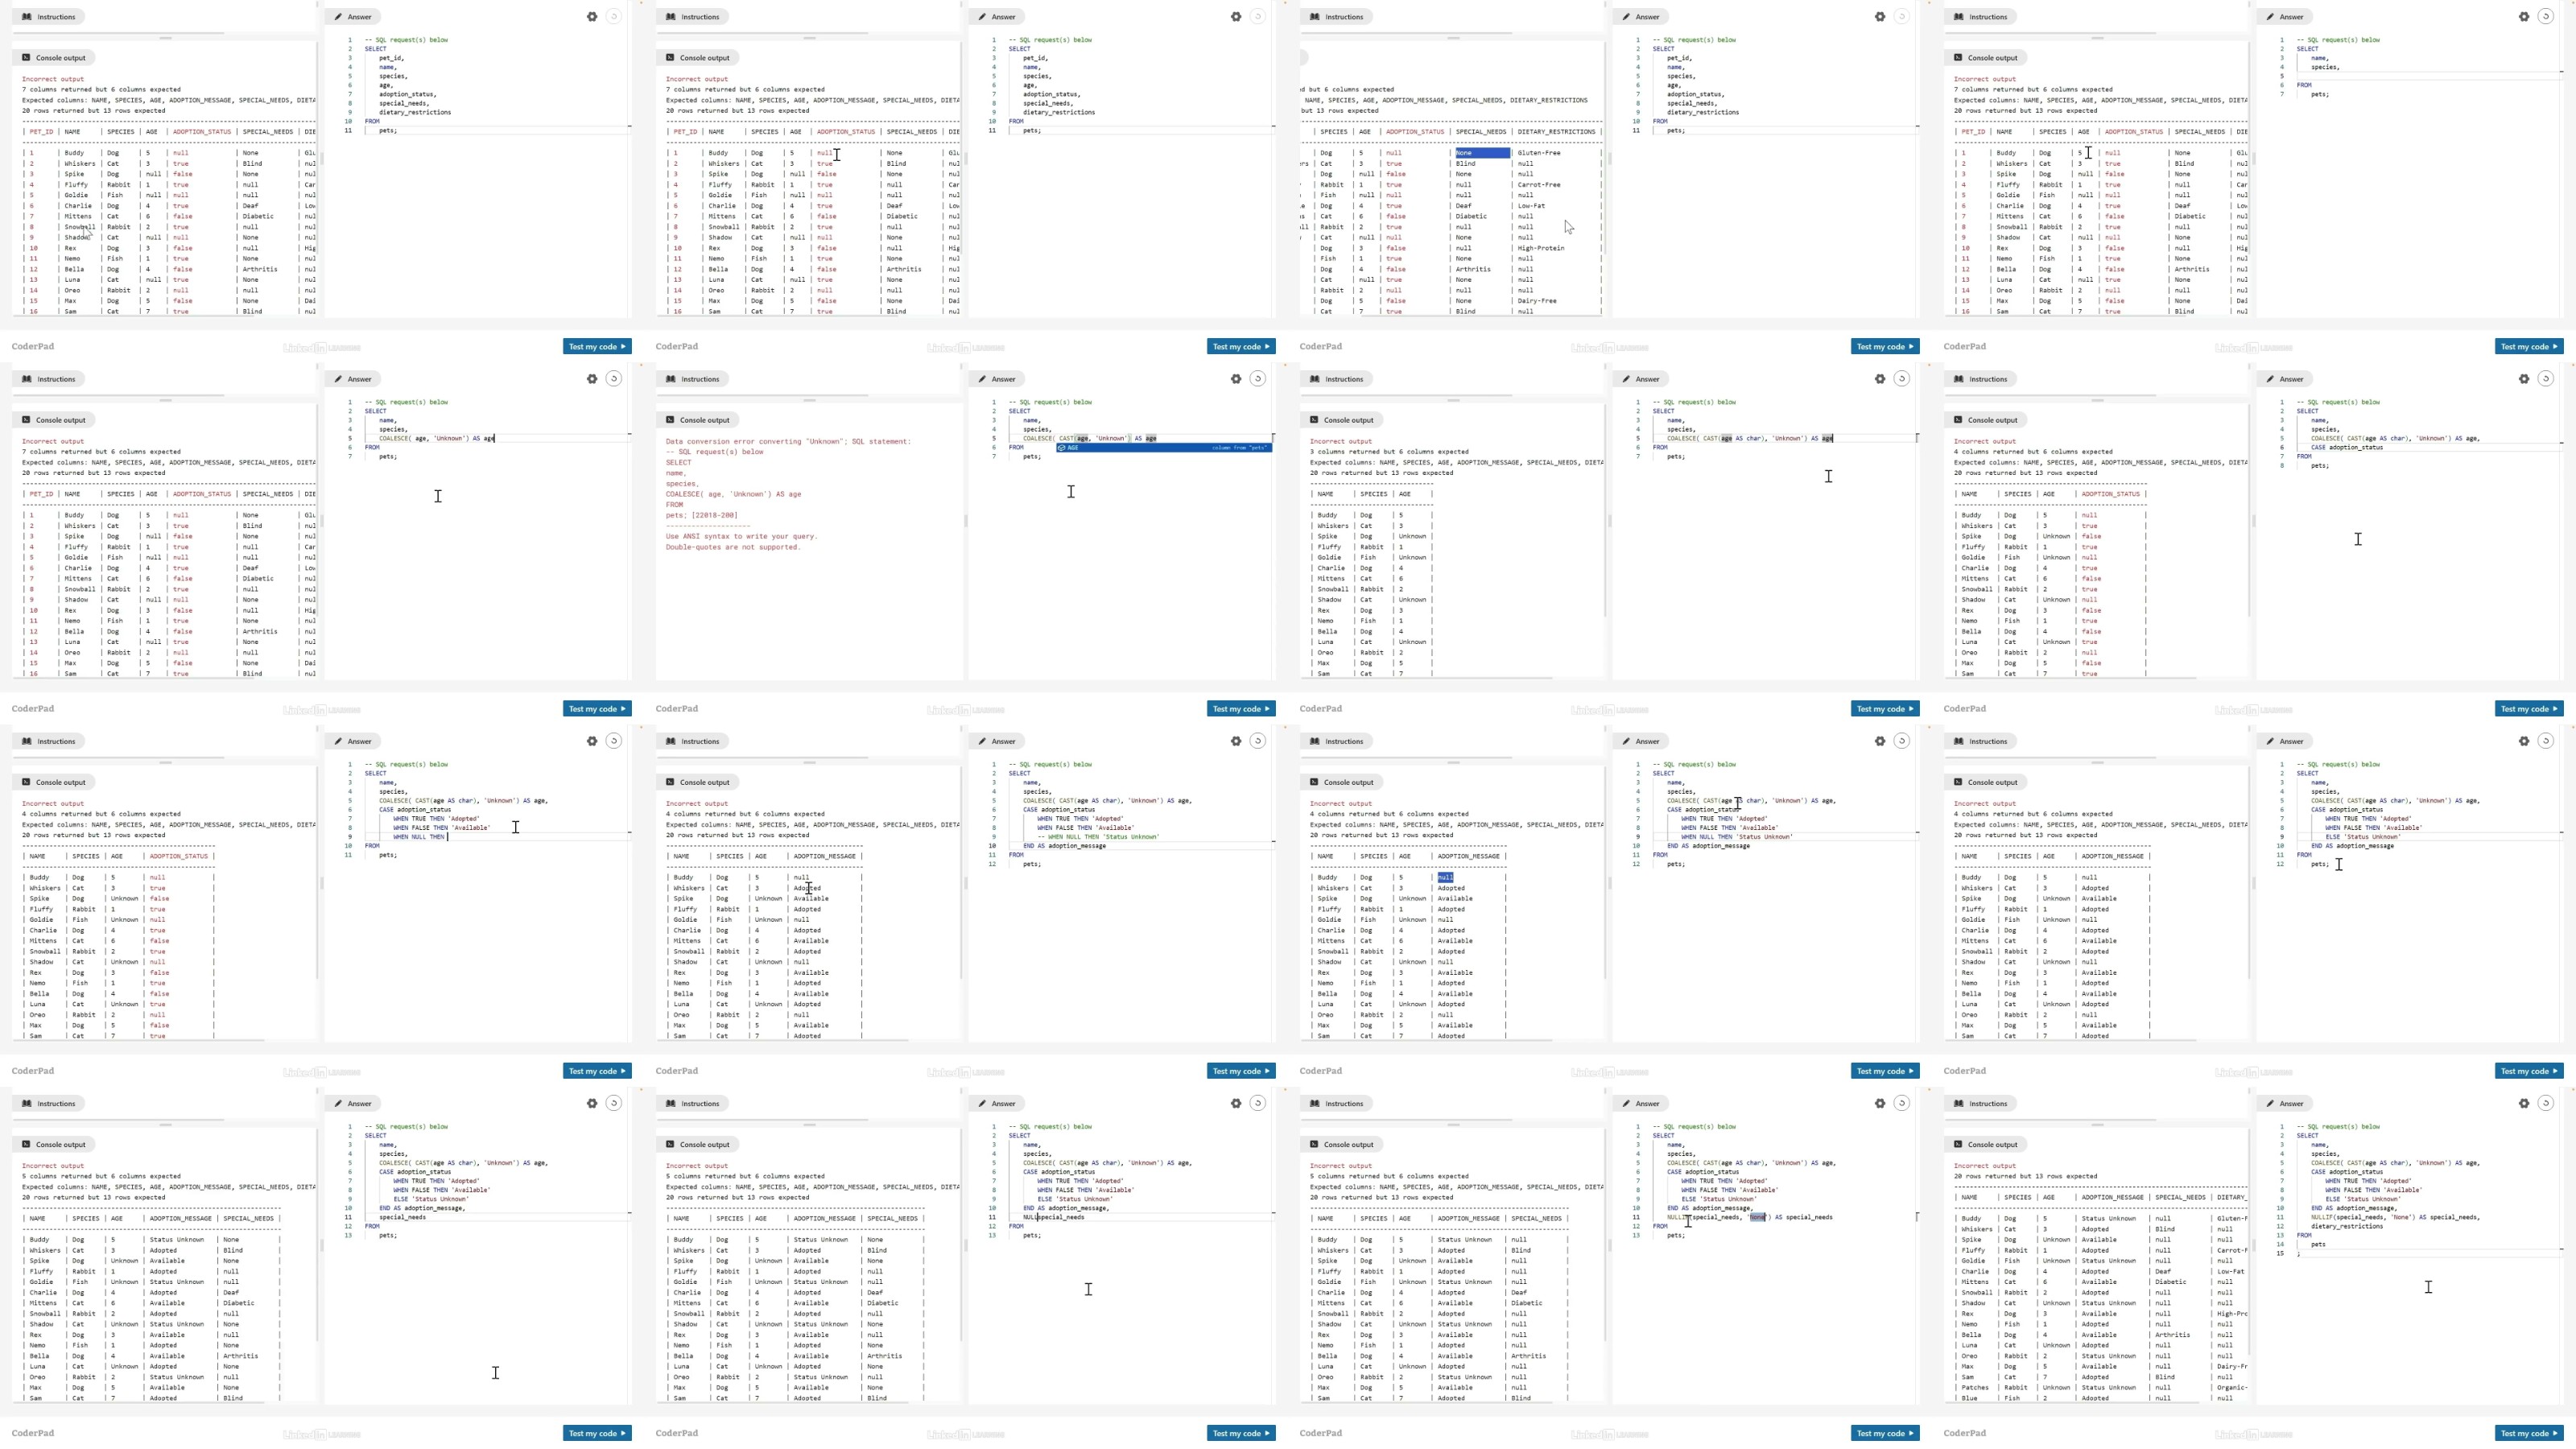
Task: Click commented '-- WHEN NULL THEN' editor line
Action: (x=1098, y=837)
